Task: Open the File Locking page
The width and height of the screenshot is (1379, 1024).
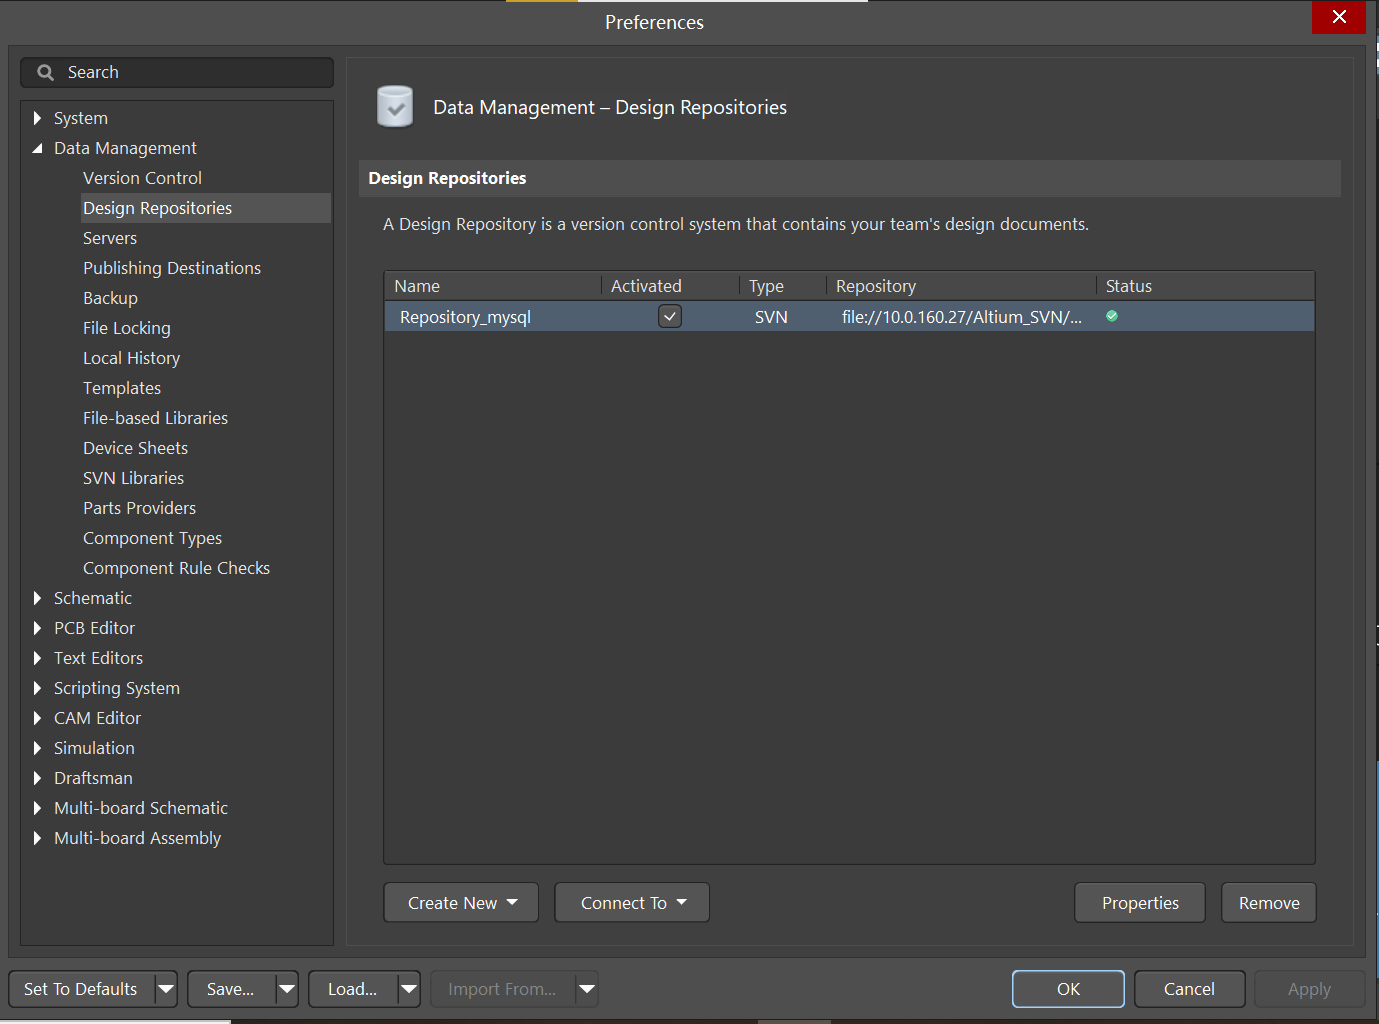Action: point(127,328)
